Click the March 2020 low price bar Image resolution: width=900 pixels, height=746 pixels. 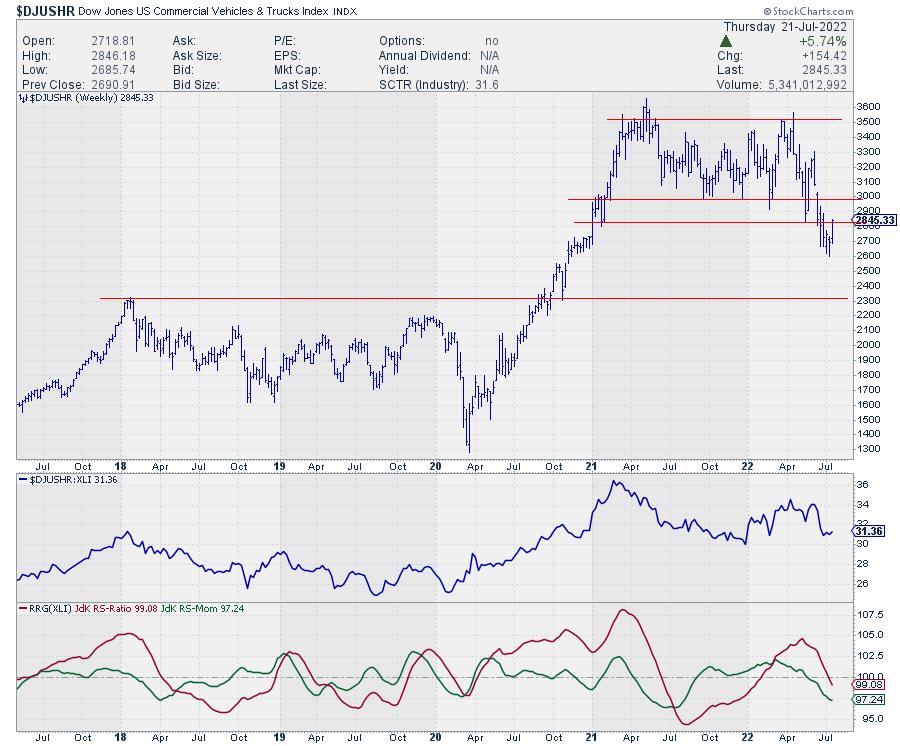468,440
